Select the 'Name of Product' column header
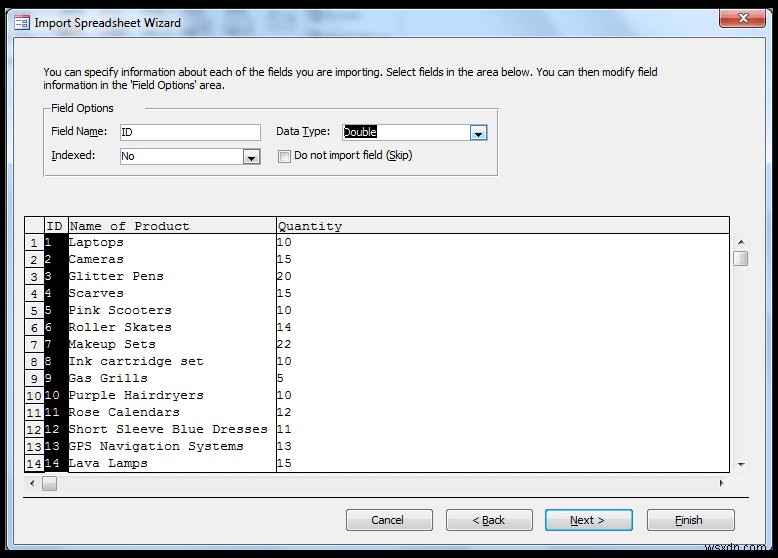This screenshot has width=778, height=558. pos(172,226)
